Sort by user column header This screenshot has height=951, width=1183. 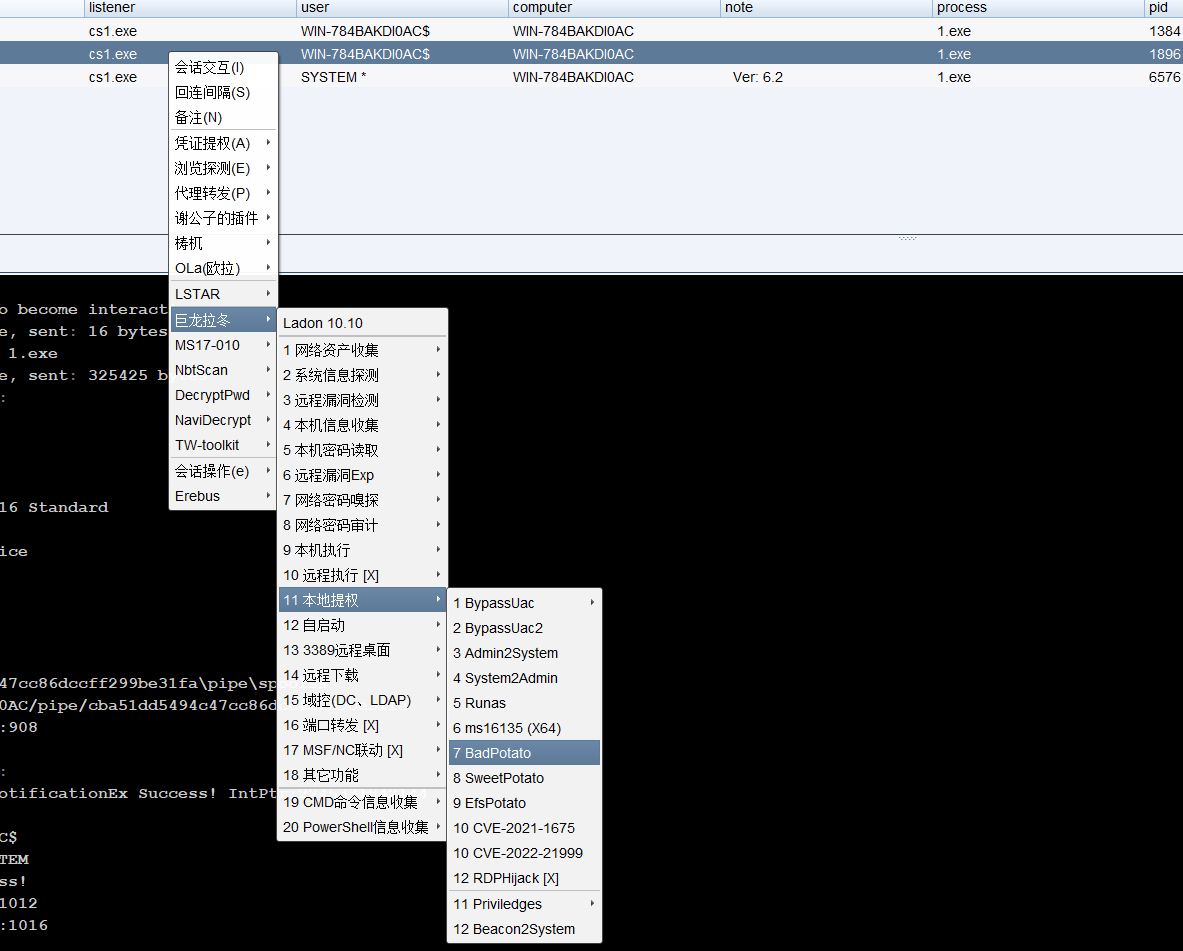pyautogui.click(x=402, y=8)
